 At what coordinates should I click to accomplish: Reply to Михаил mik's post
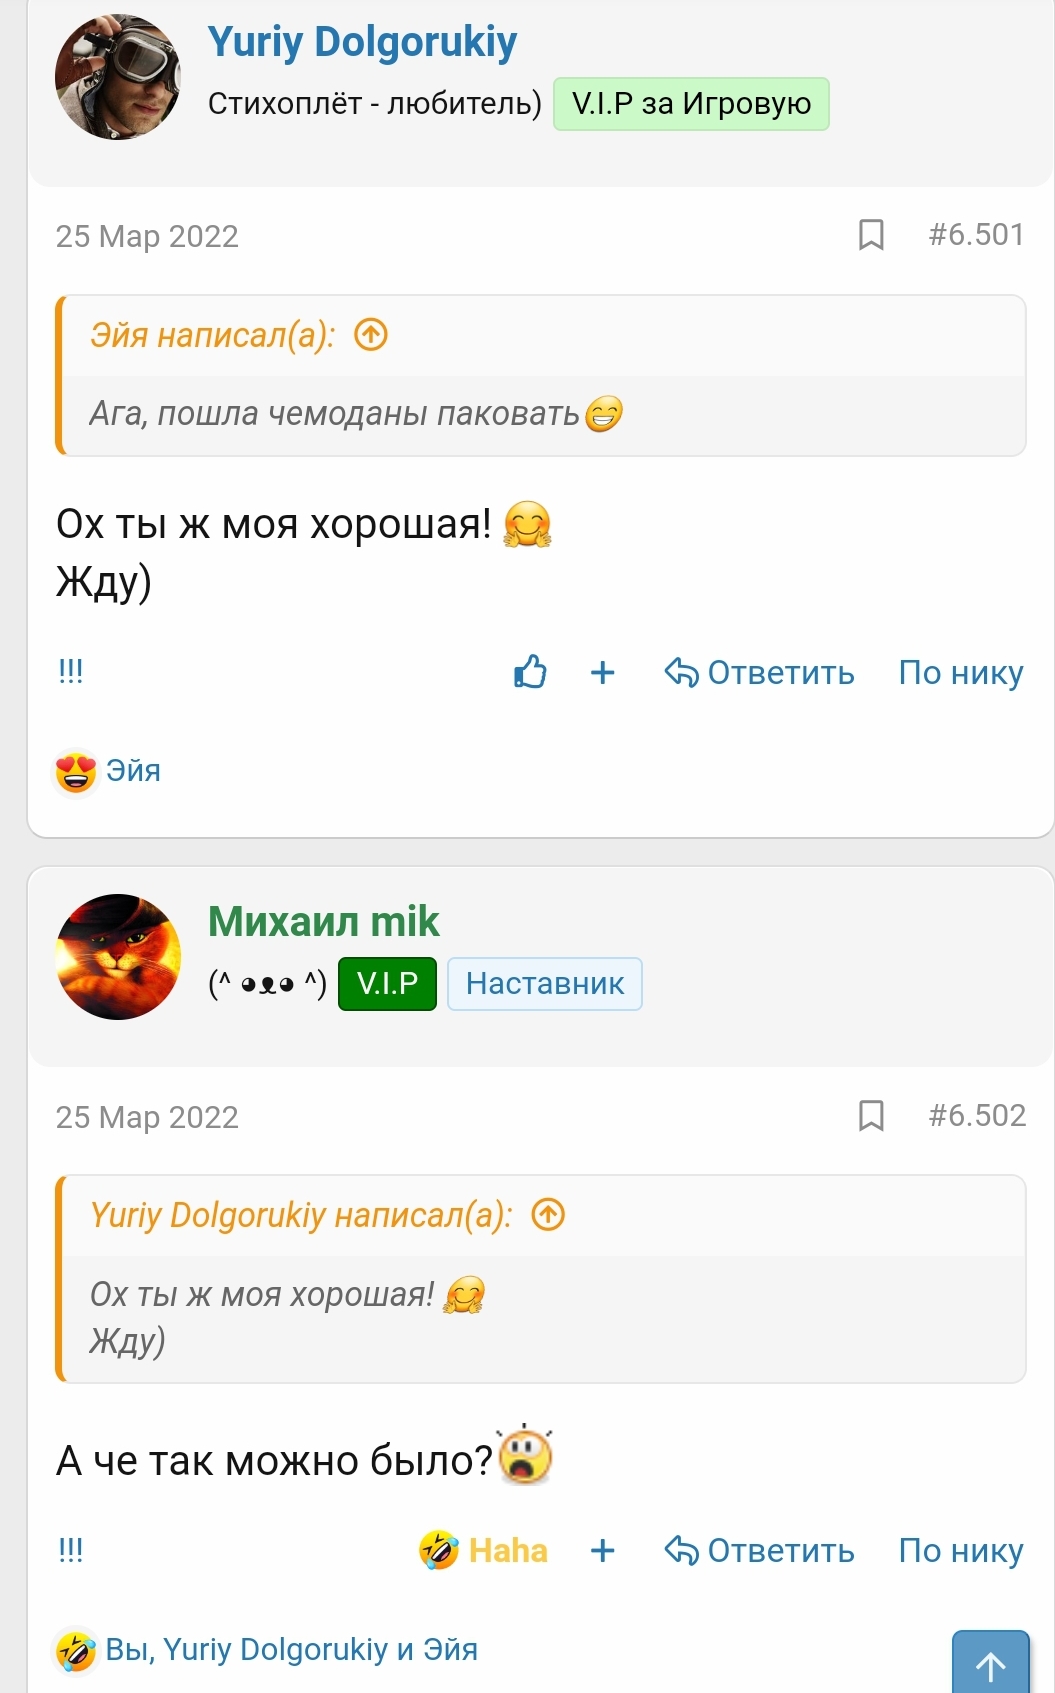pyautogui.click(x=760, y=1550)
